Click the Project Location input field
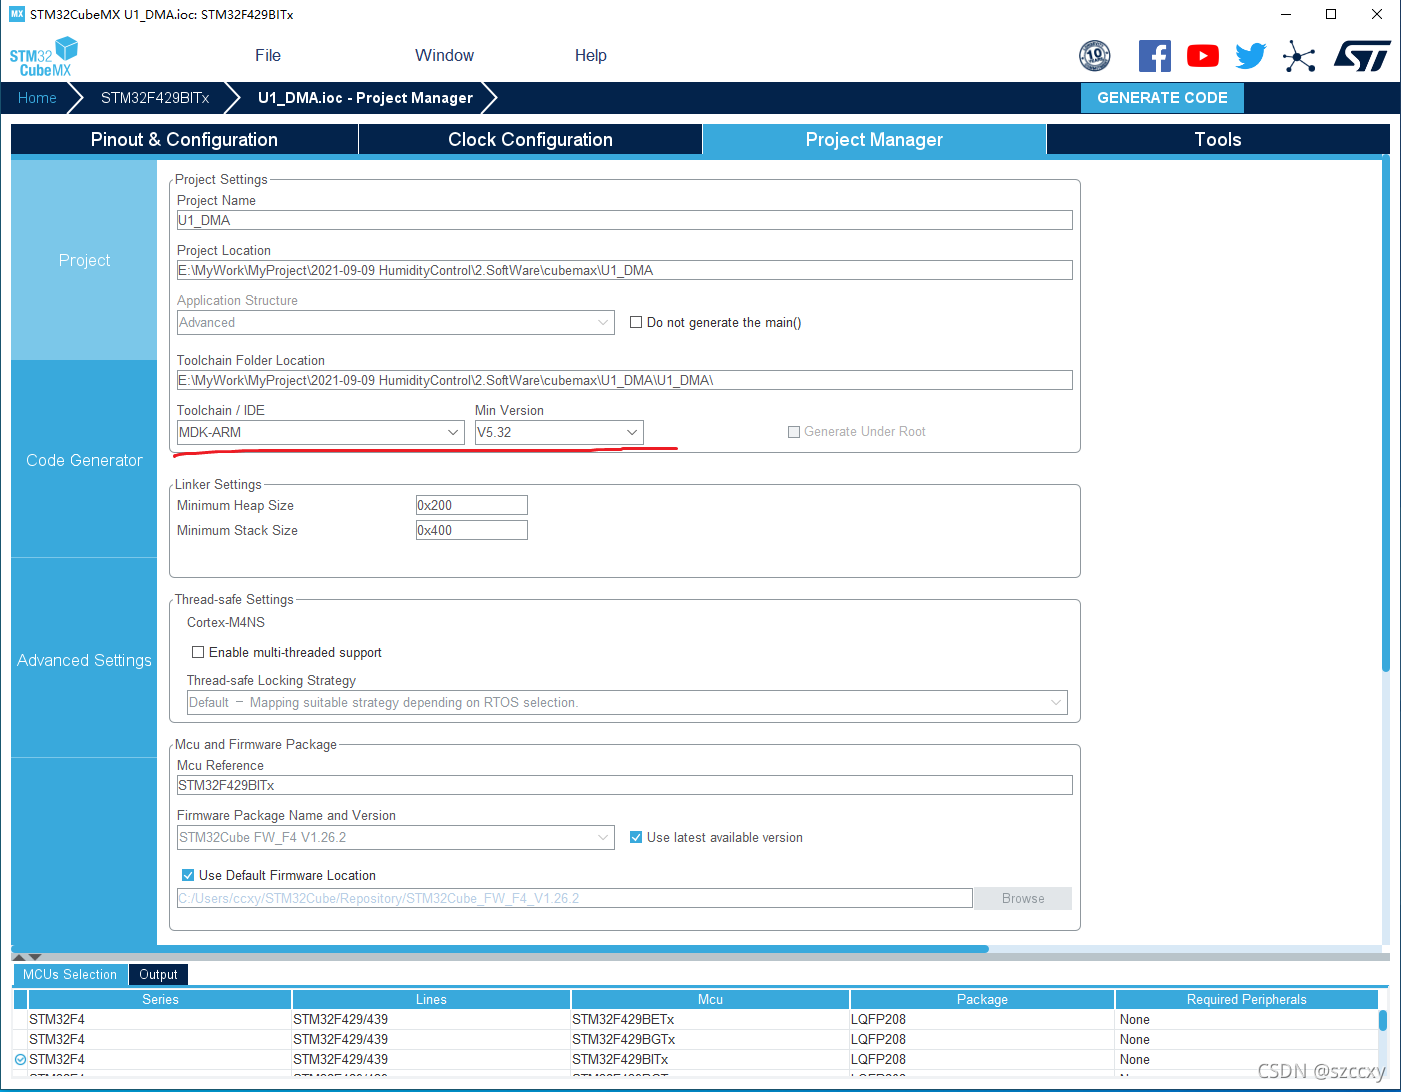 coord(624,270)
